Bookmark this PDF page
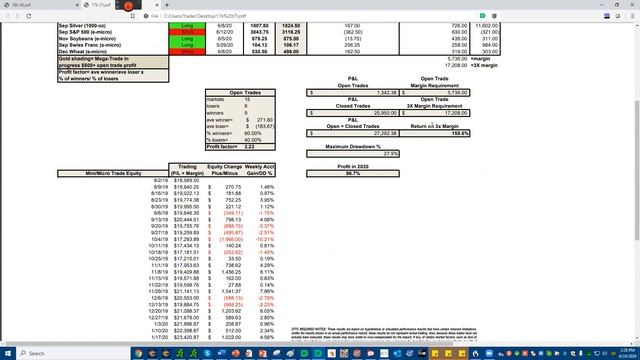 click(133, 16)
